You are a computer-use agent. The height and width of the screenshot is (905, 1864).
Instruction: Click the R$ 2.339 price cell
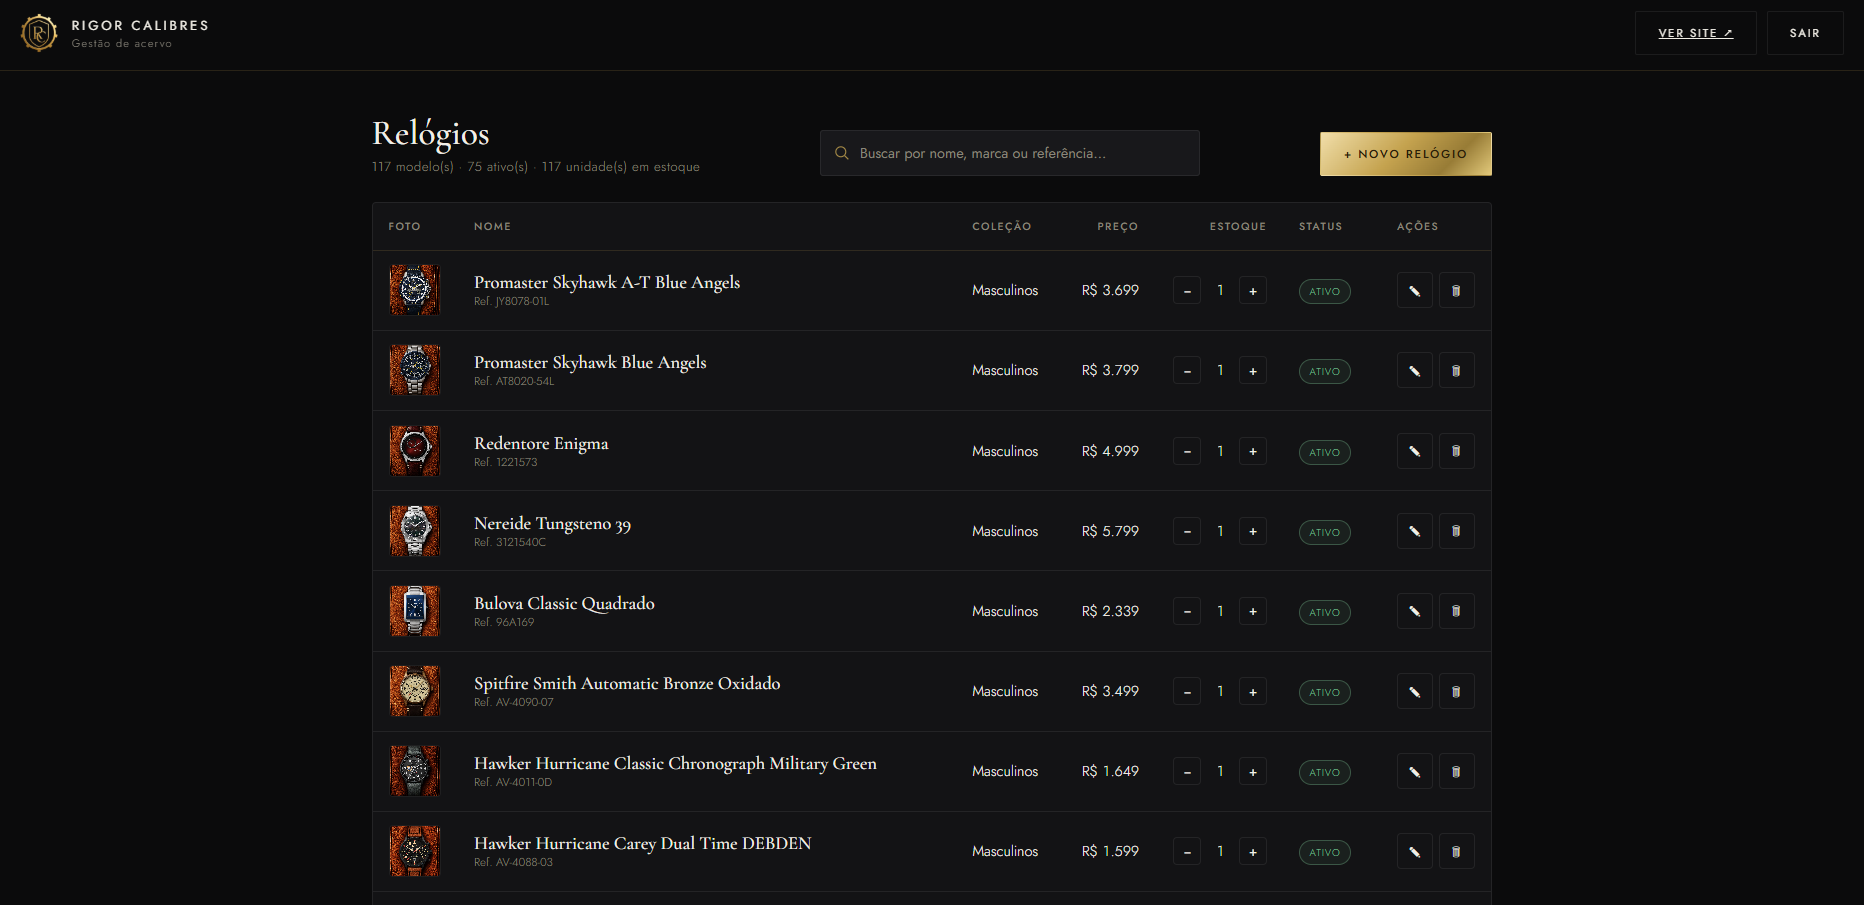[x=1110, y=611]
